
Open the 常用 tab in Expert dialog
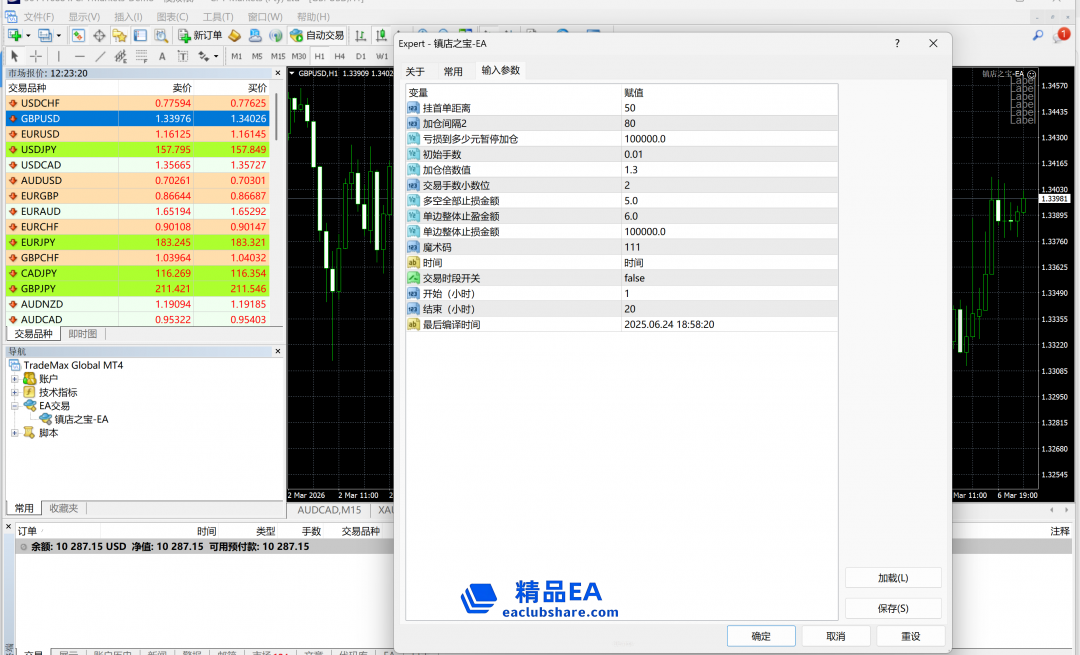[453, 71]
